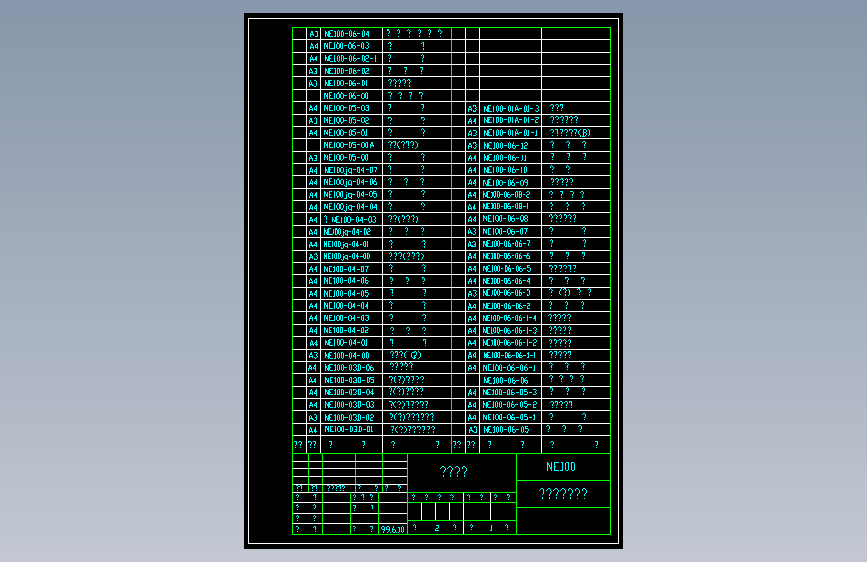Image resolution: width=867 pixels, height=562 pixels.
Task: Select the NE100-06-01 cell
Action: (352, 83)
